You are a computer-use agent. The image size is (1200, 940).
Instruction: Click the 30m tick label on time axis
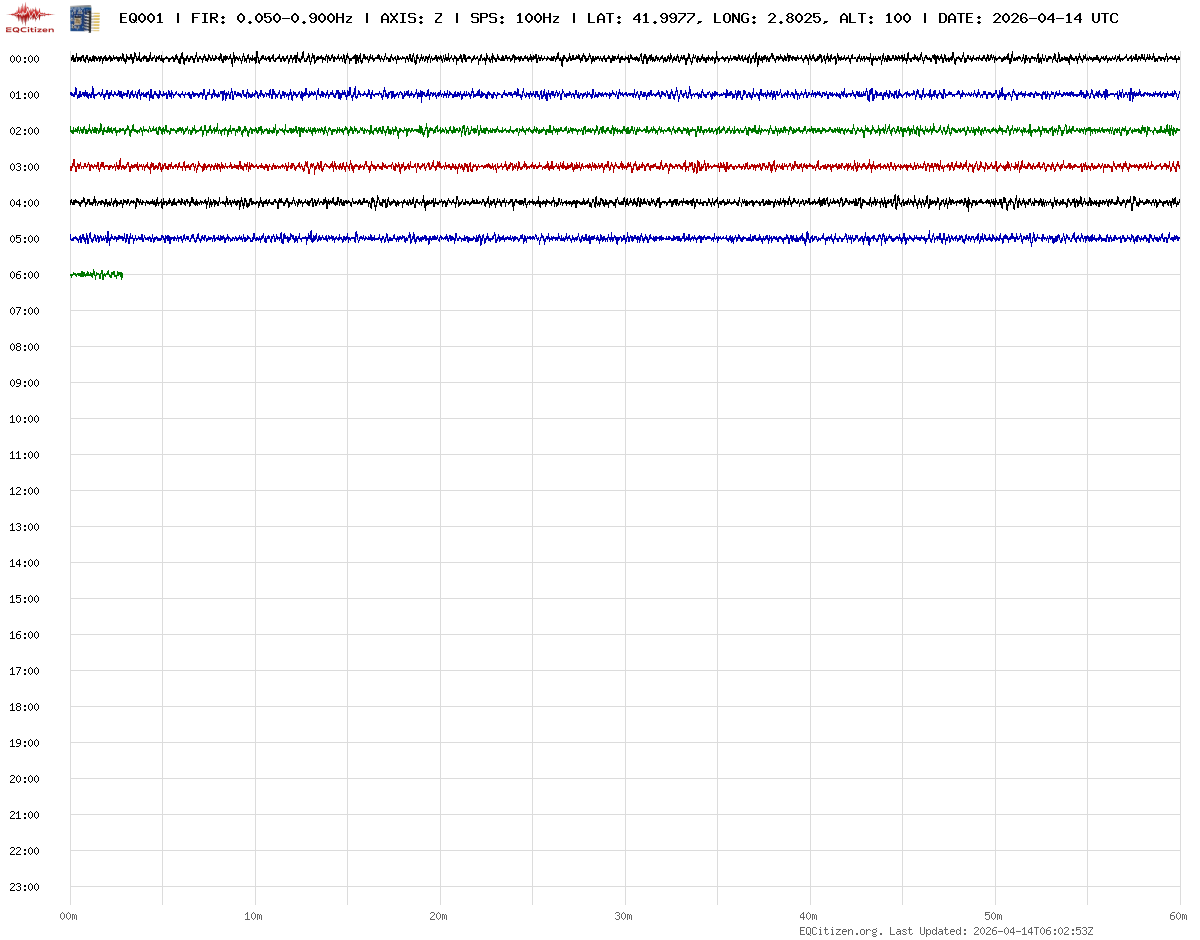[x=623, y=916]
